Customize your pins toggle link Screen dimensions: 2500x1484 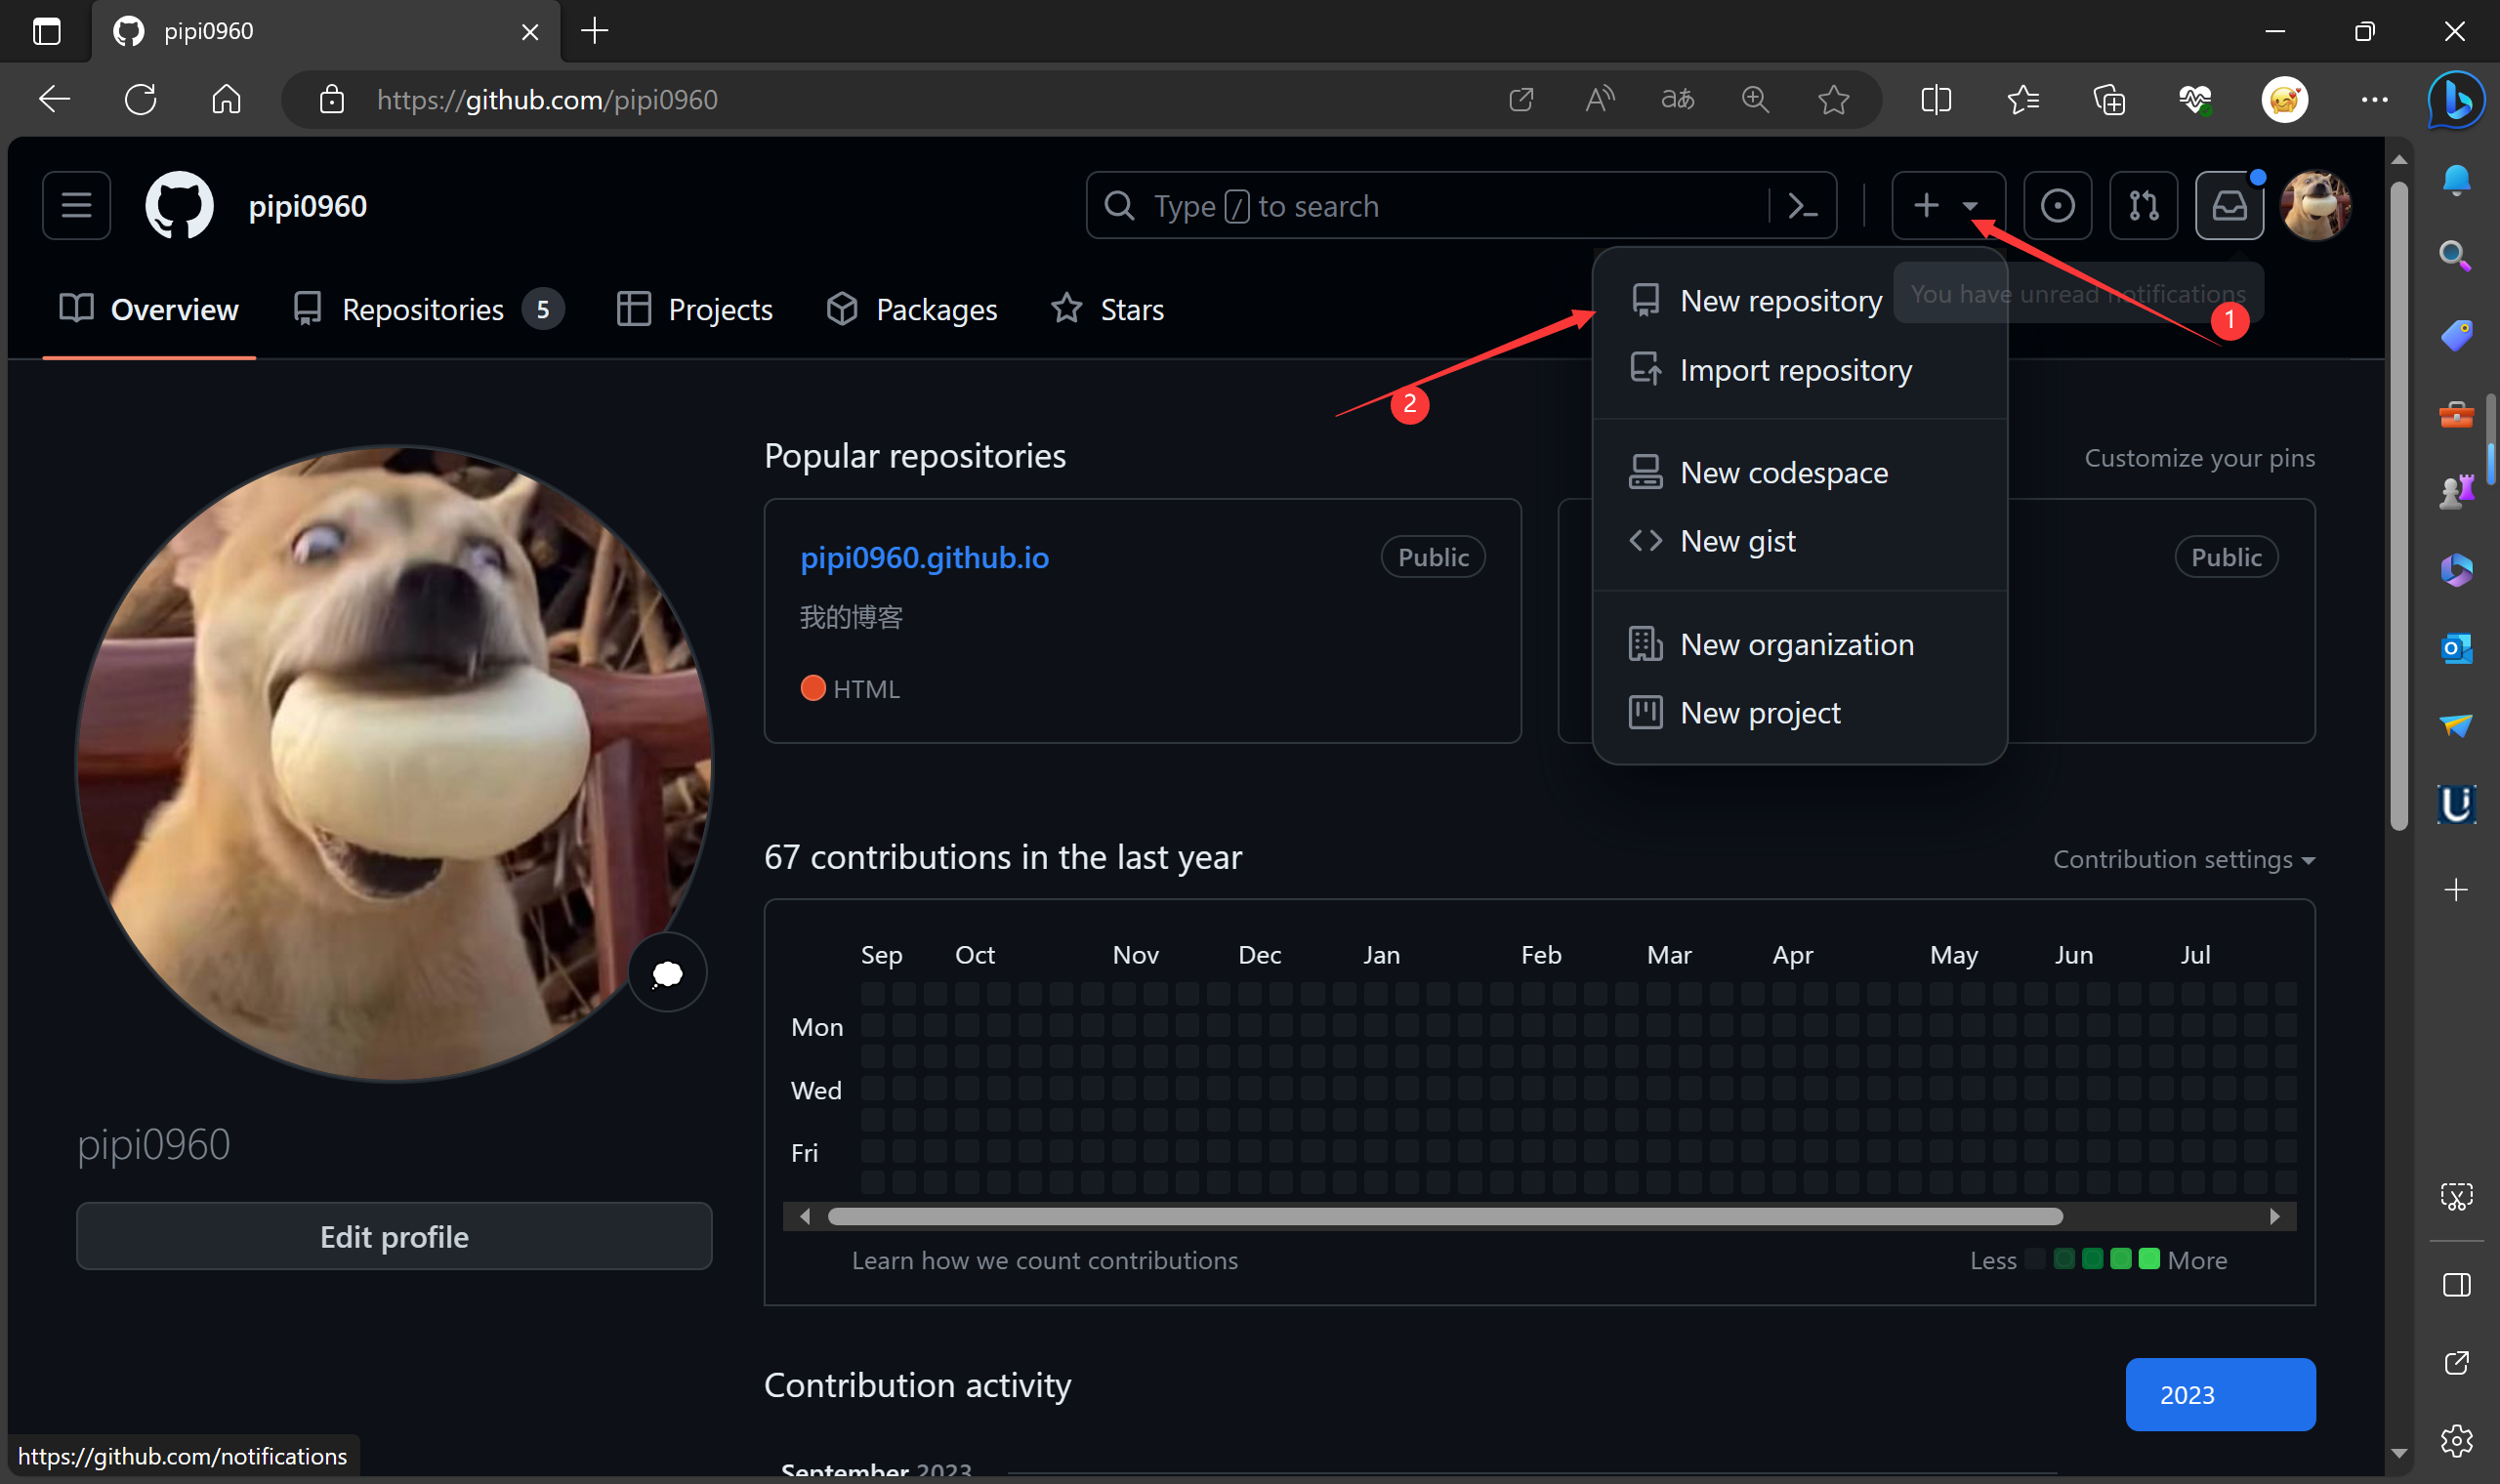coord(2199,459)
